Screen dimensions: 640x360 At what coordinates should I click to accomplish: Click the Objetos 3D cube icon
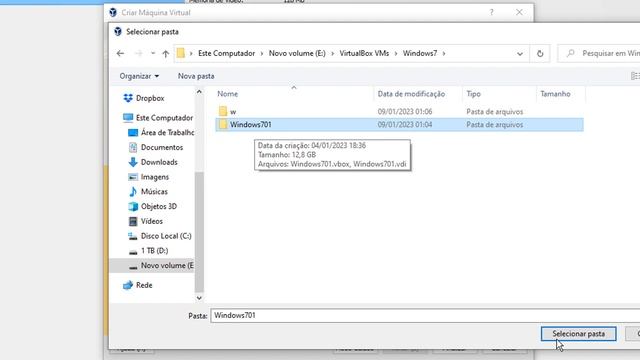coord(133,207)
